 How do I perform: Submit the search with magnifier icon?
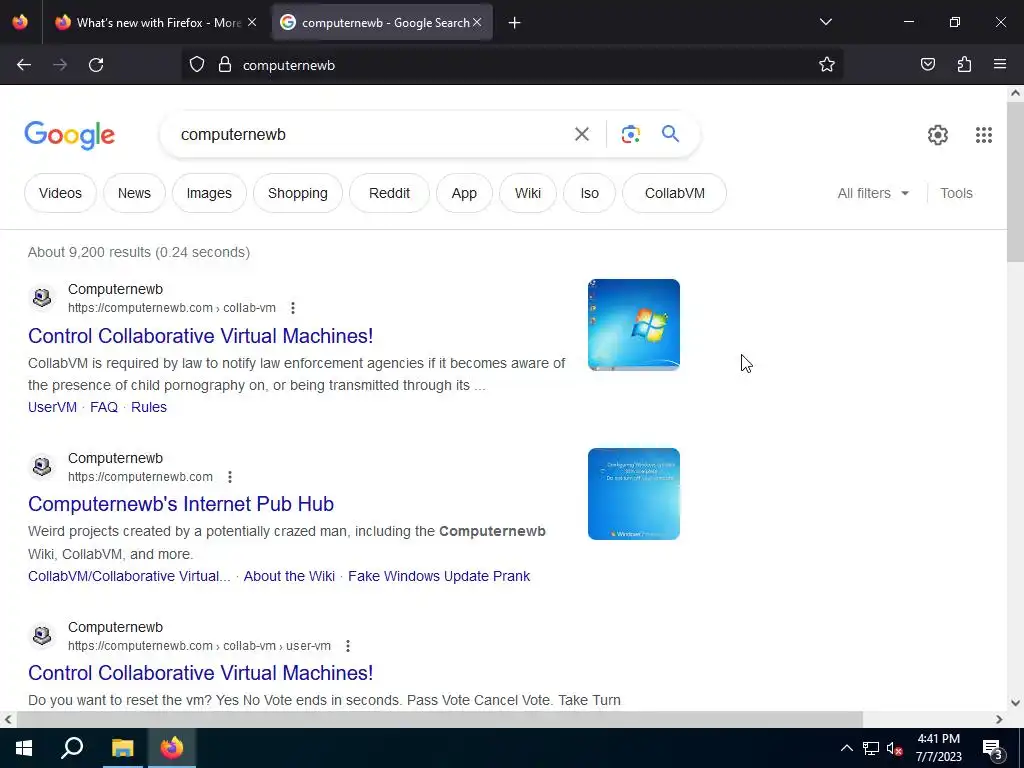pos(670,135)
